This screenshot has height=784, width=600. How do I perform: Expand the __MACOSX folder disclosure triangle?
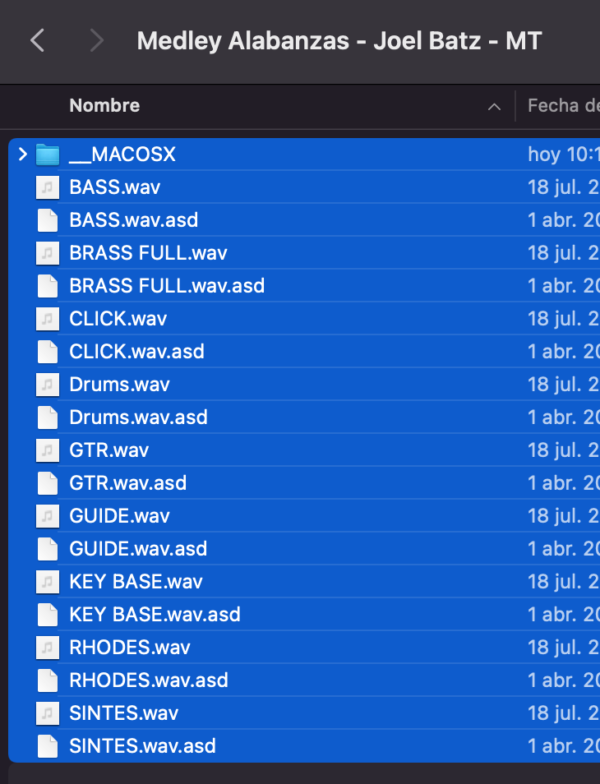click(x=22, y=155)
